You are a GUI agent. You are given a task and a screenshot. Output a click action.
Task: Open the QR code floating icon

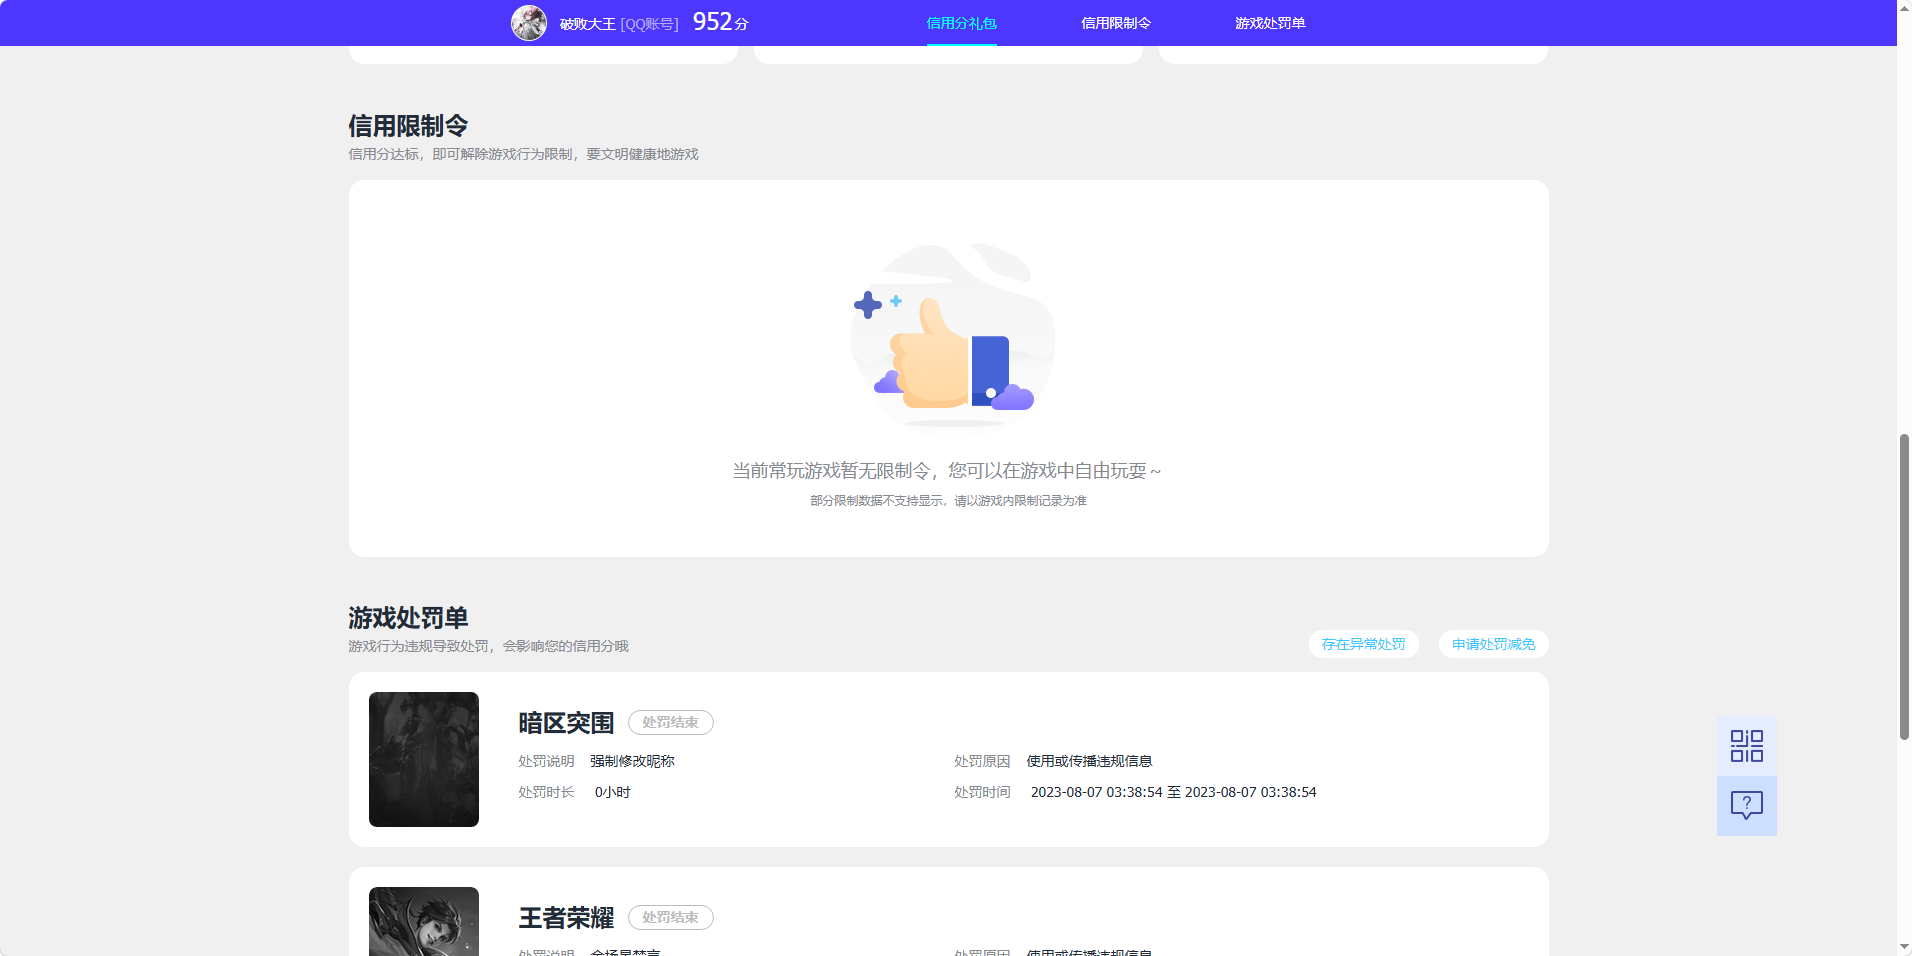tap(1747, 746)
